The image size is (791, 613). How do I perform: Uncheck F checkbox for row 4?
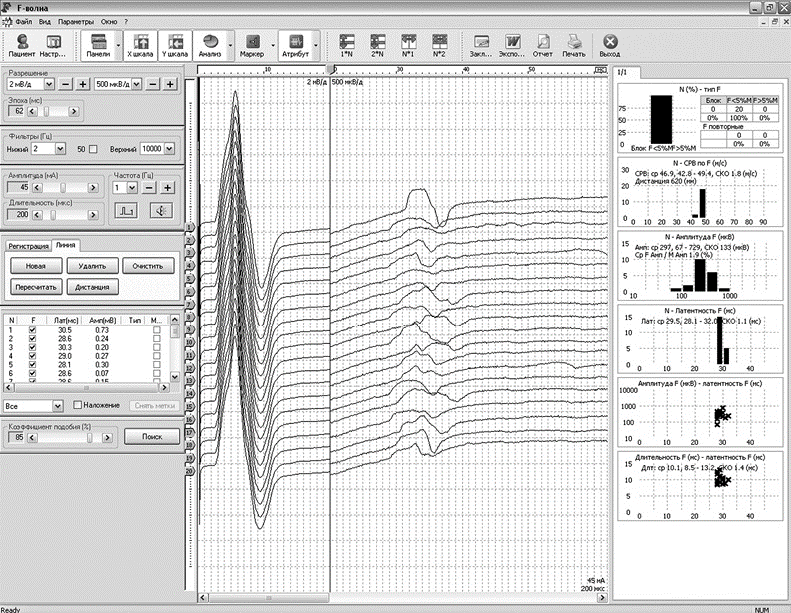tap(33, 356)
